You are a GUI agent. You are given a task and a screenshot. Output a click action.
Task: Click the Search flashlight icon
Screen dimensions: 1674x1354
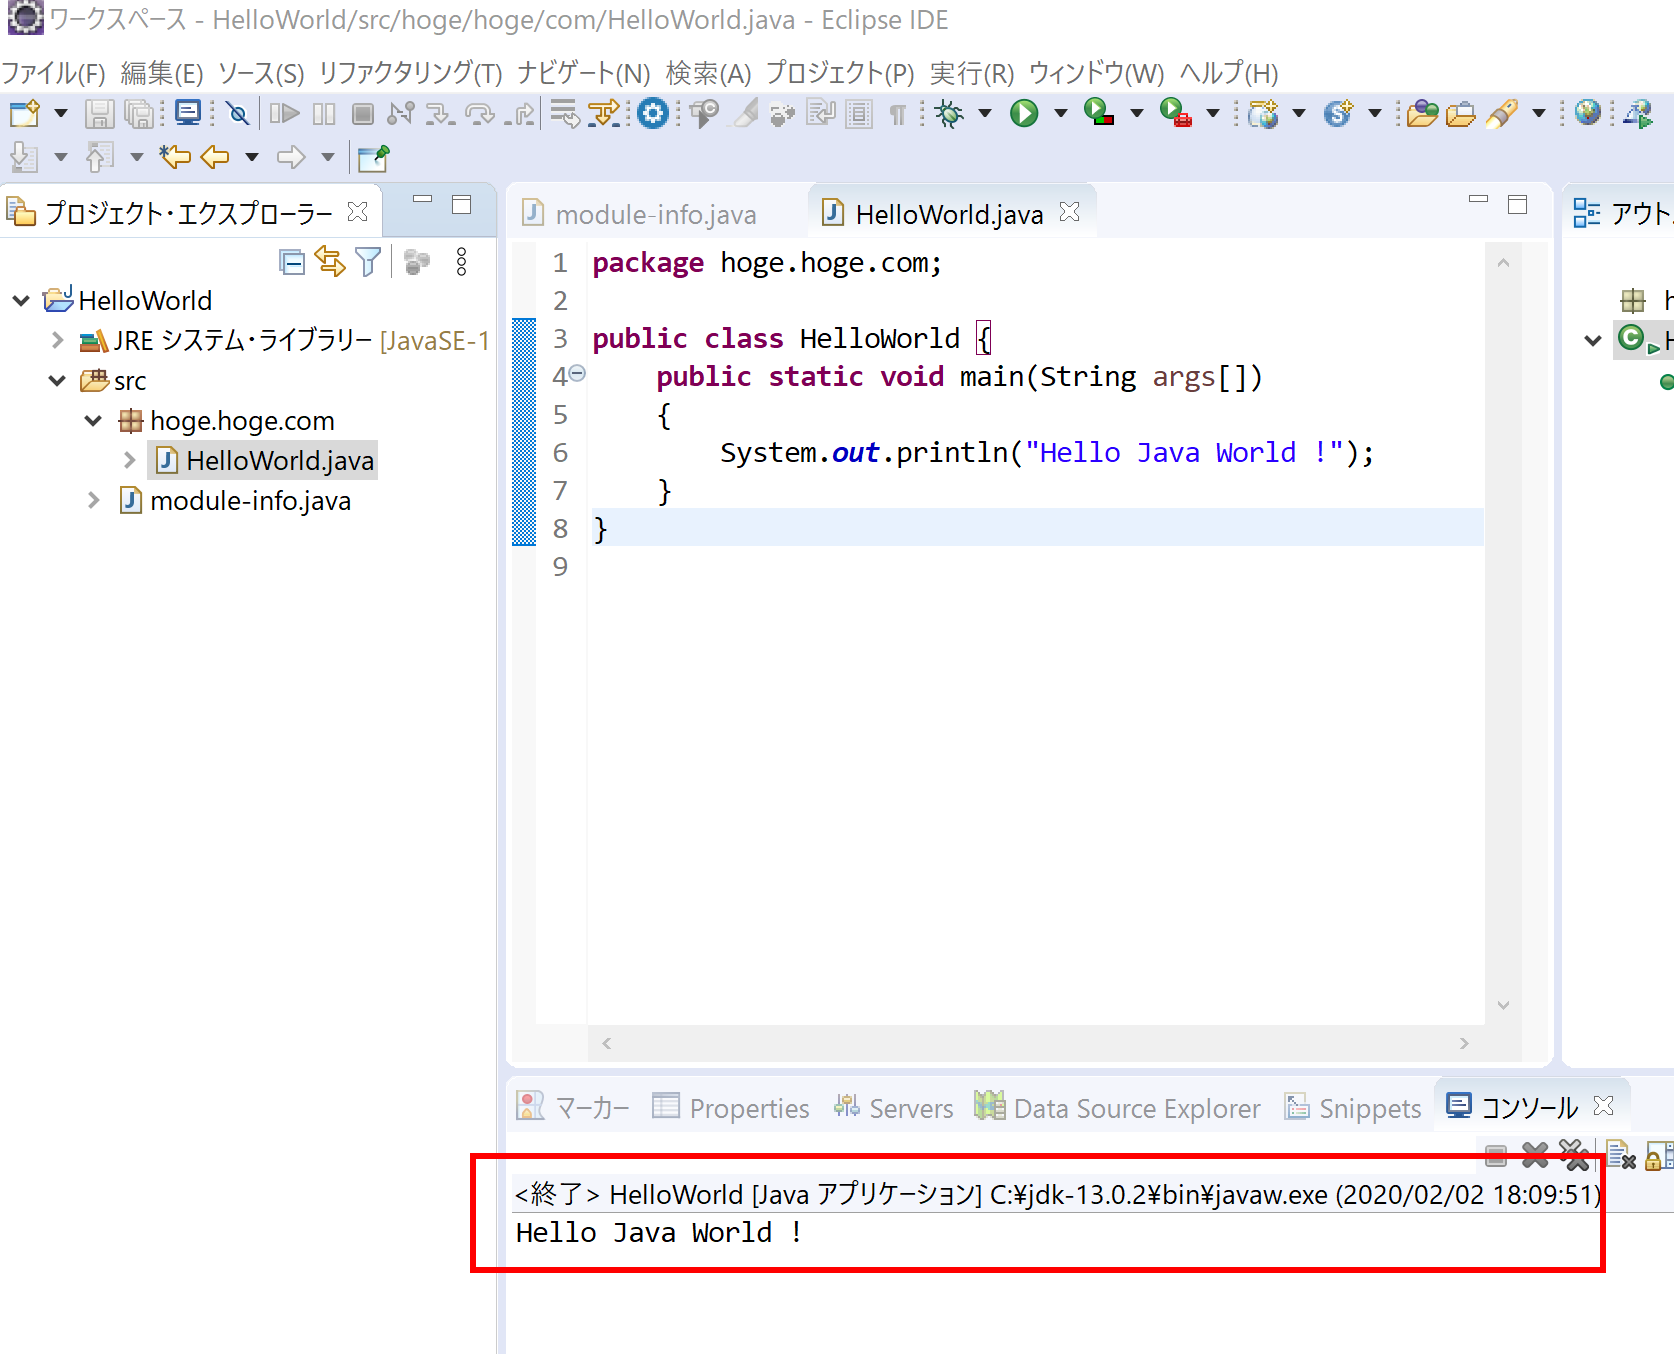1502,114
